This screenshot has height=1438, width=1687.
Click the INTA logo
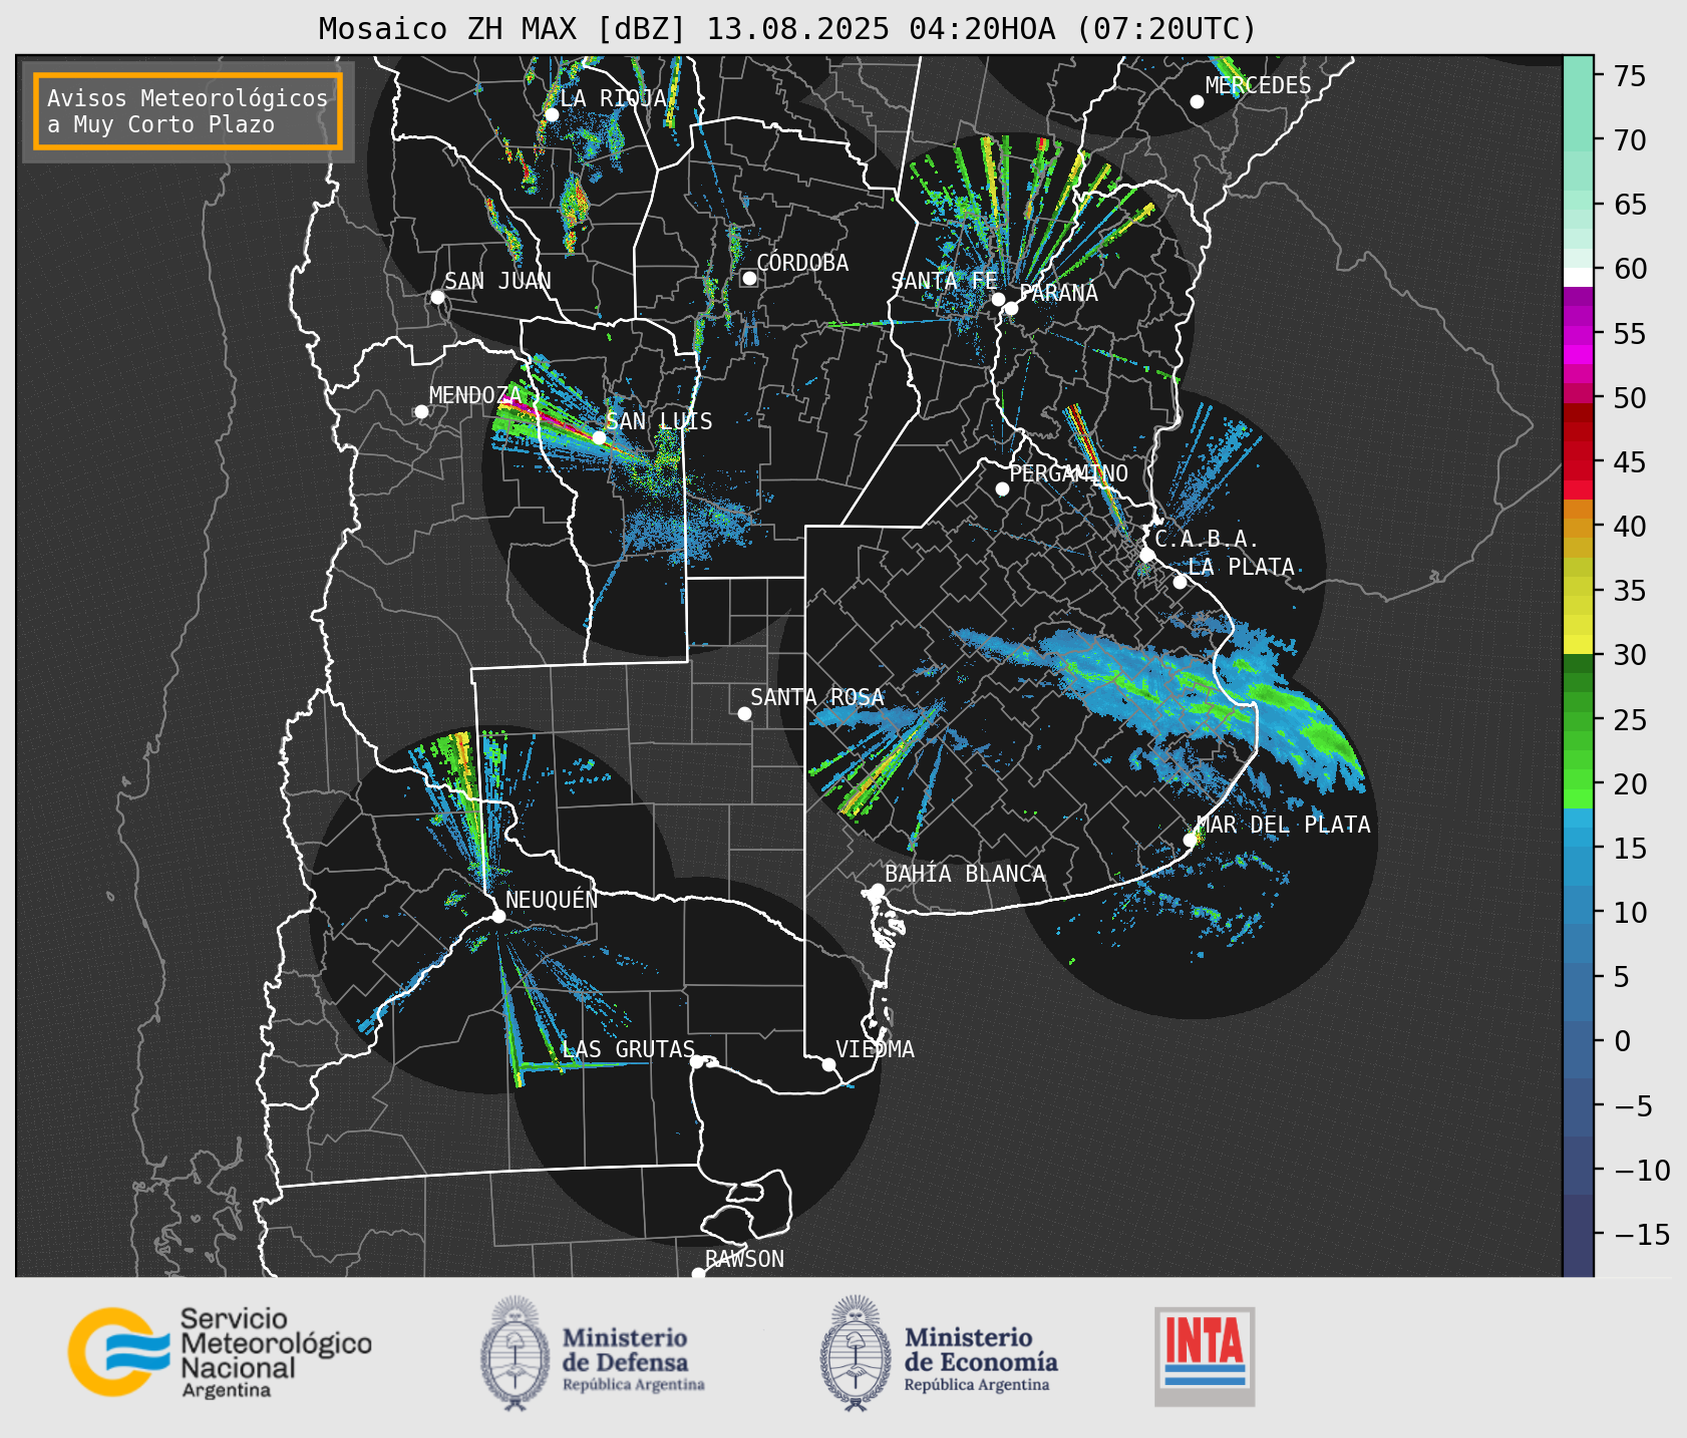point(1205,1356)
